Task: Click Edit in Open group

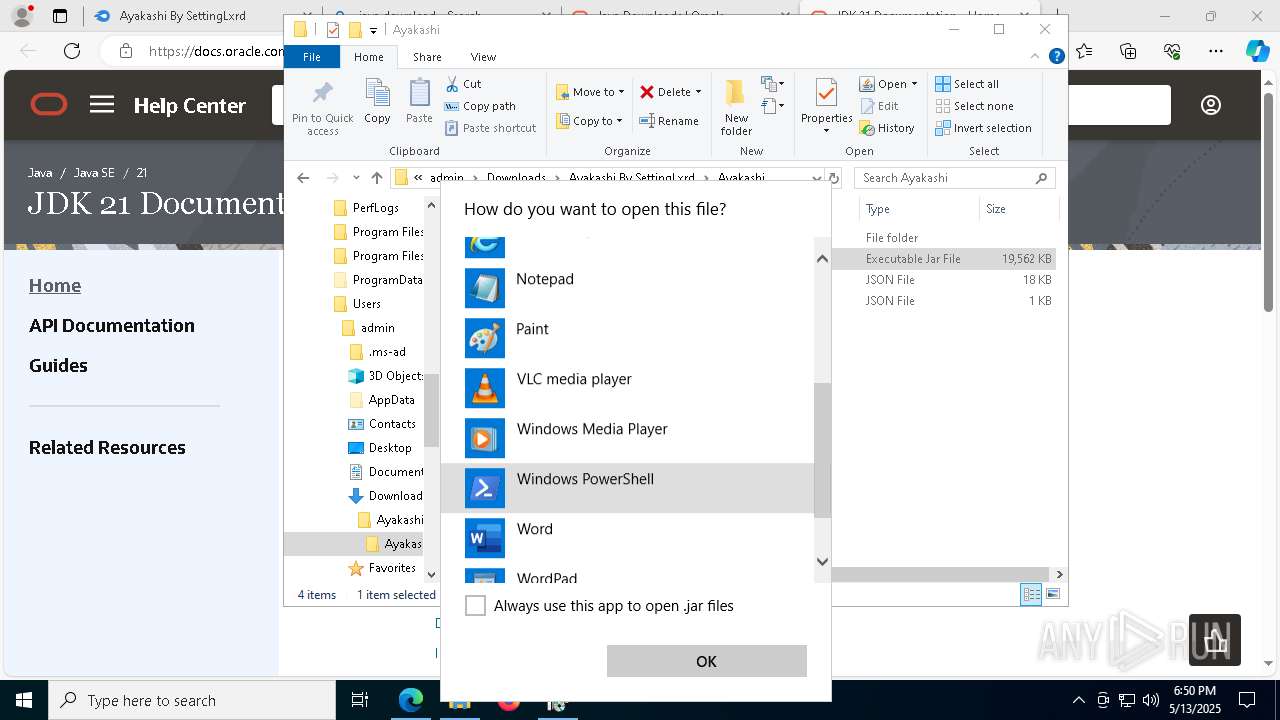Action: click(879, 106)
